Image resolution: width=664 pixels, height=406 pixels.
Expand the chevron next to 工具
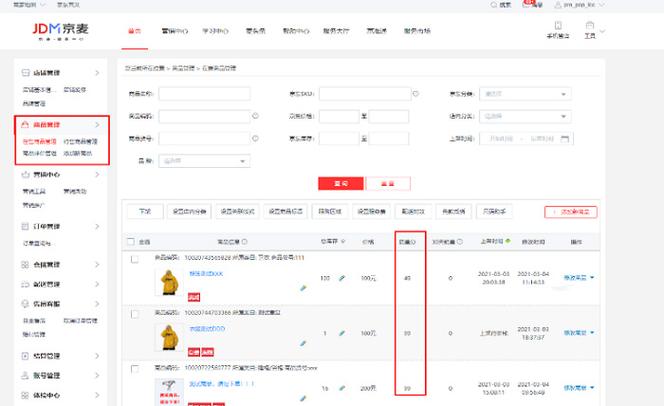603,31
